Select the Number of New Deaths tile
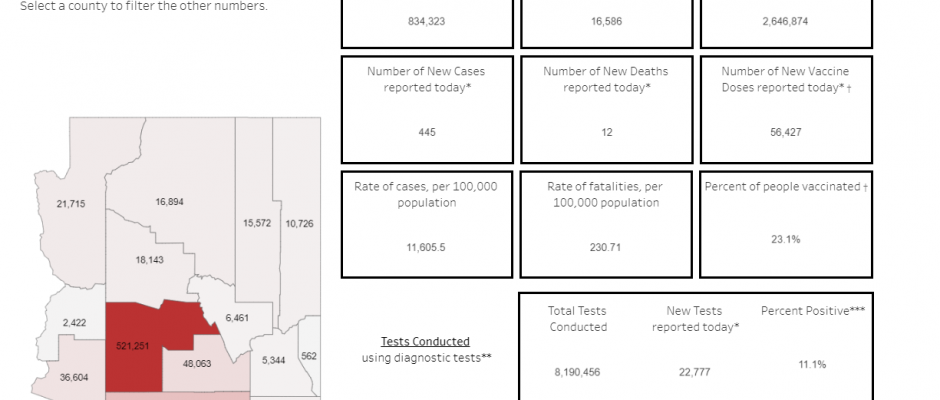 pyautogui.click(x=606, y=109)
